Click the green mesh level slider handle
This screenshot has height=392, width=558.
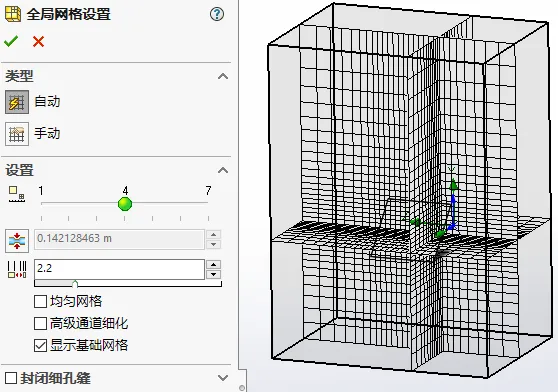click(x=125, y=204)
